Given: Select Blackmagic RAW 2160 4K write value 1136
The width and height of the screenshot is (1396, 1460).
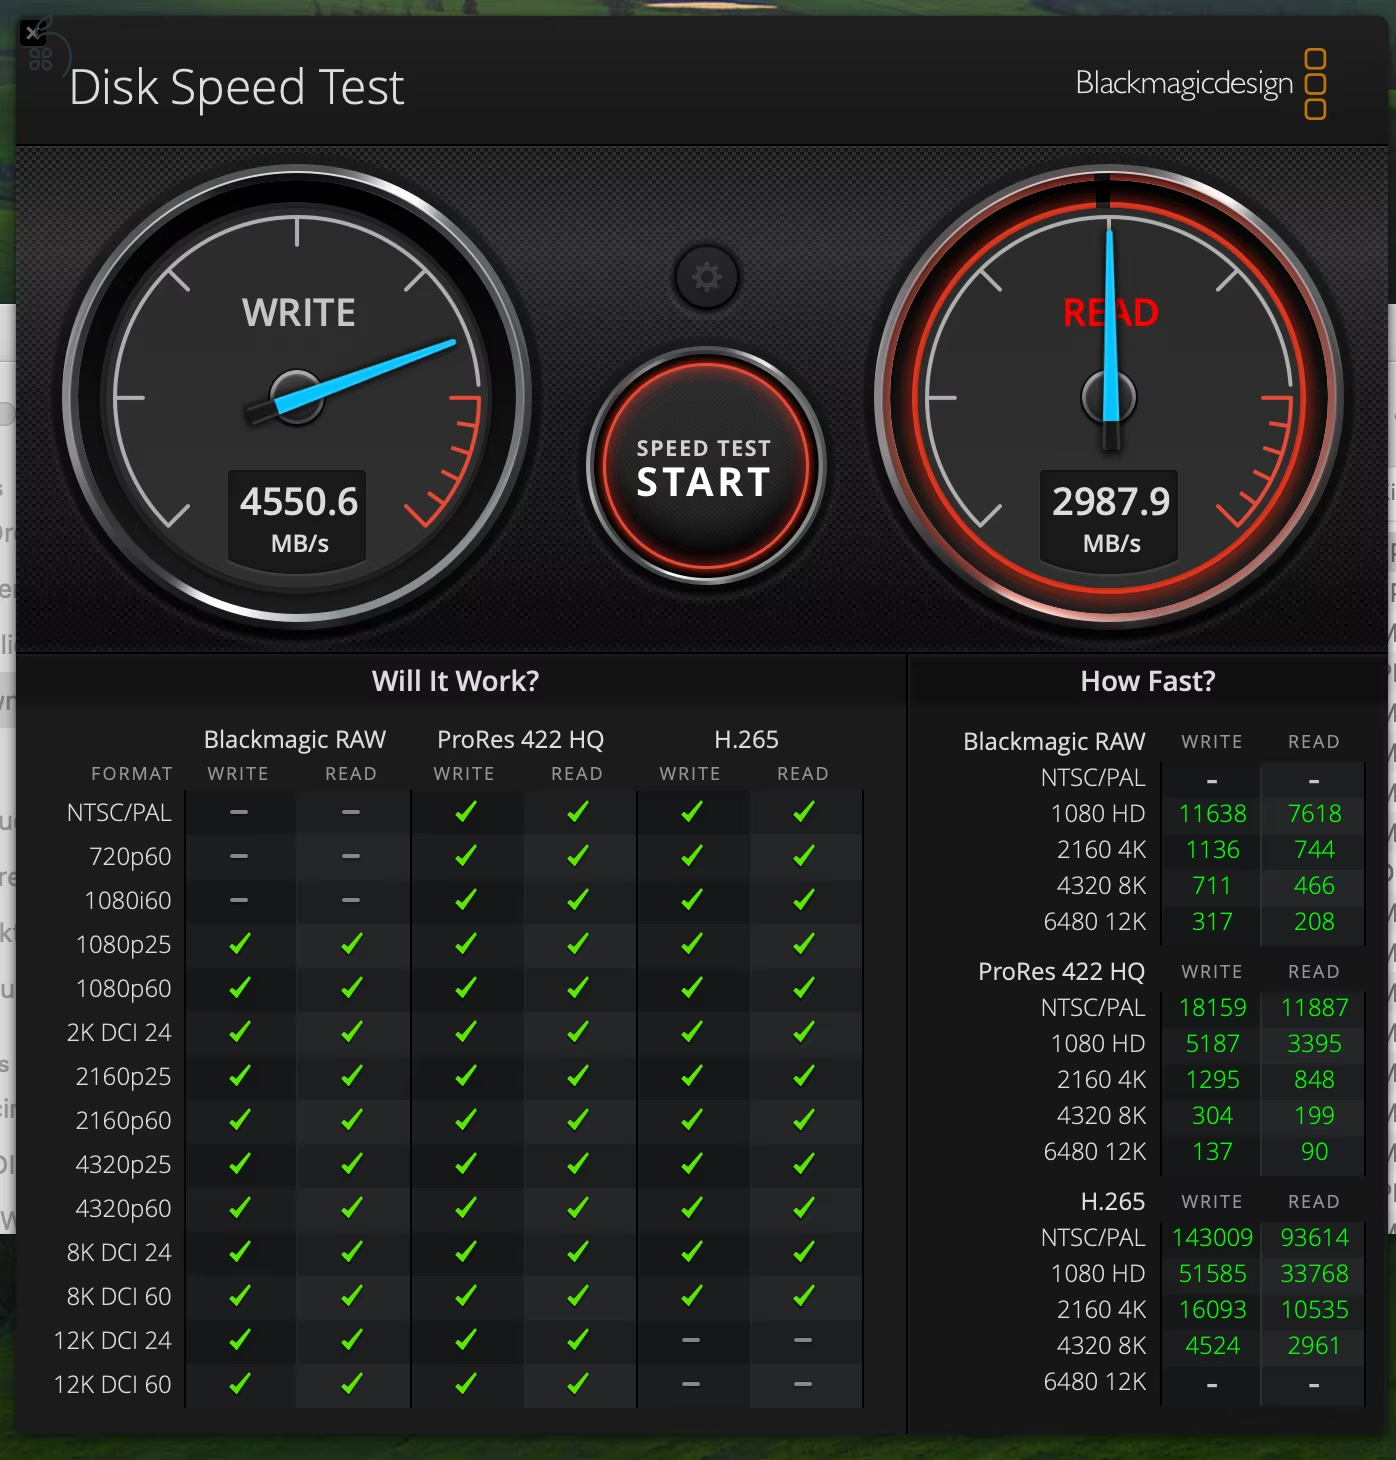Looking at the screenshot, I should [1212, 850].
